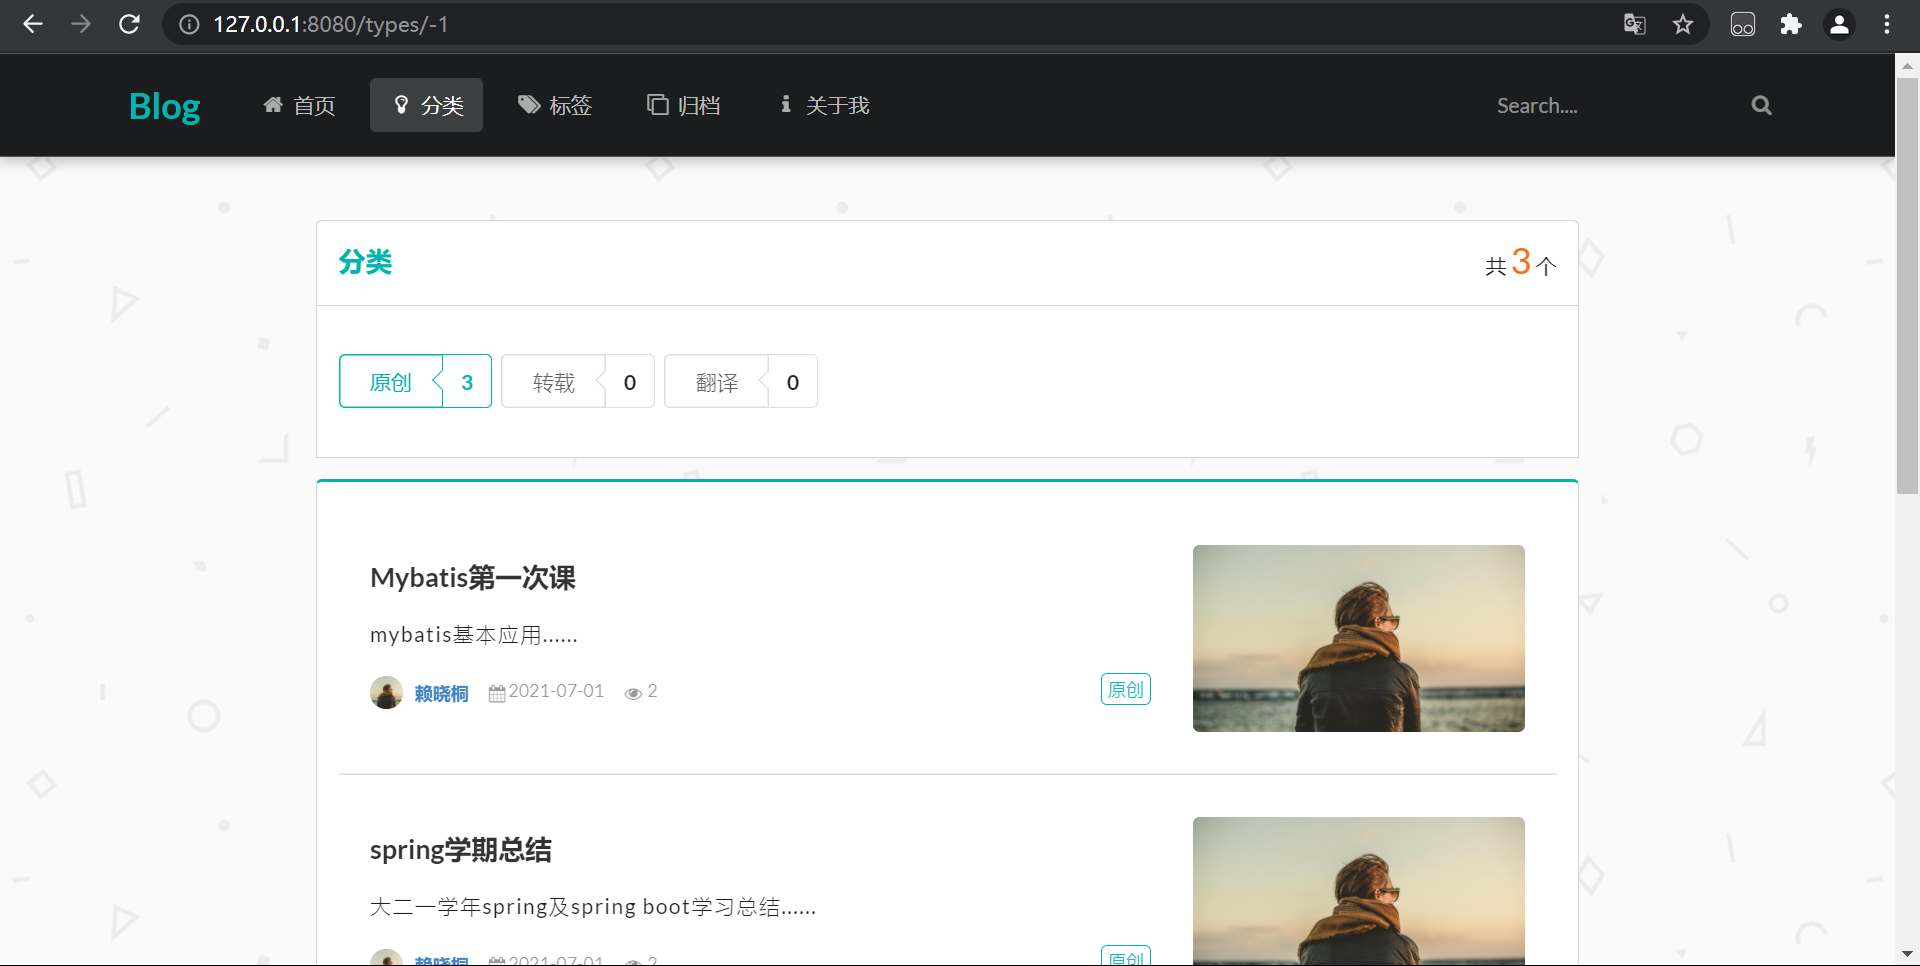
Task: Click the 原创 tag on Mybatis post
Action: point(1126,689)
